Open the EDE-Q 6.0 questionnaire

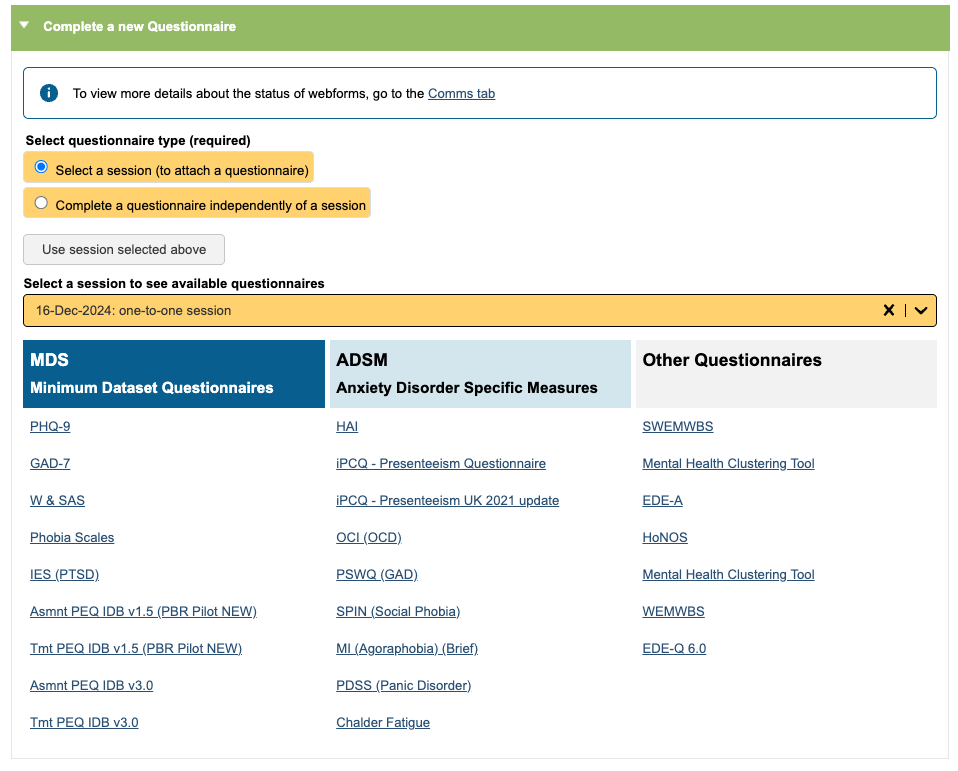[x=674, y=649]
